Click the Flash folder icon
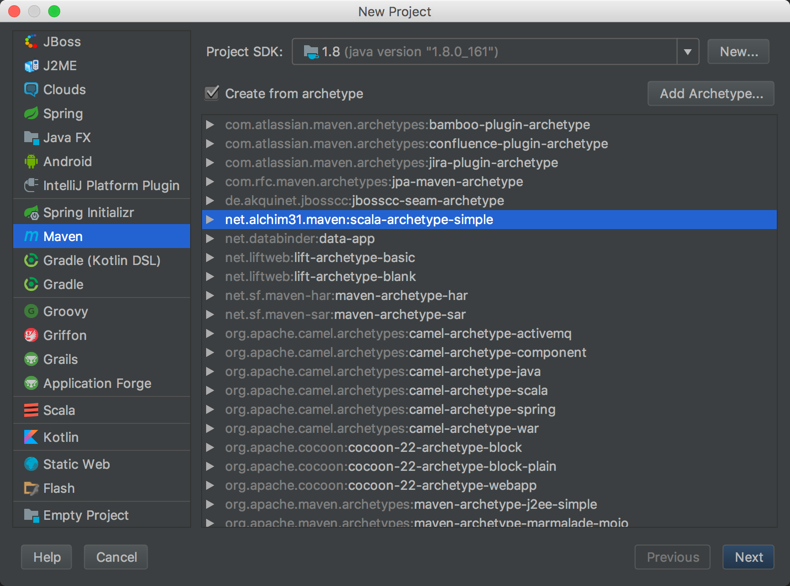Screen dimensions: 790x586 [31, 488]
